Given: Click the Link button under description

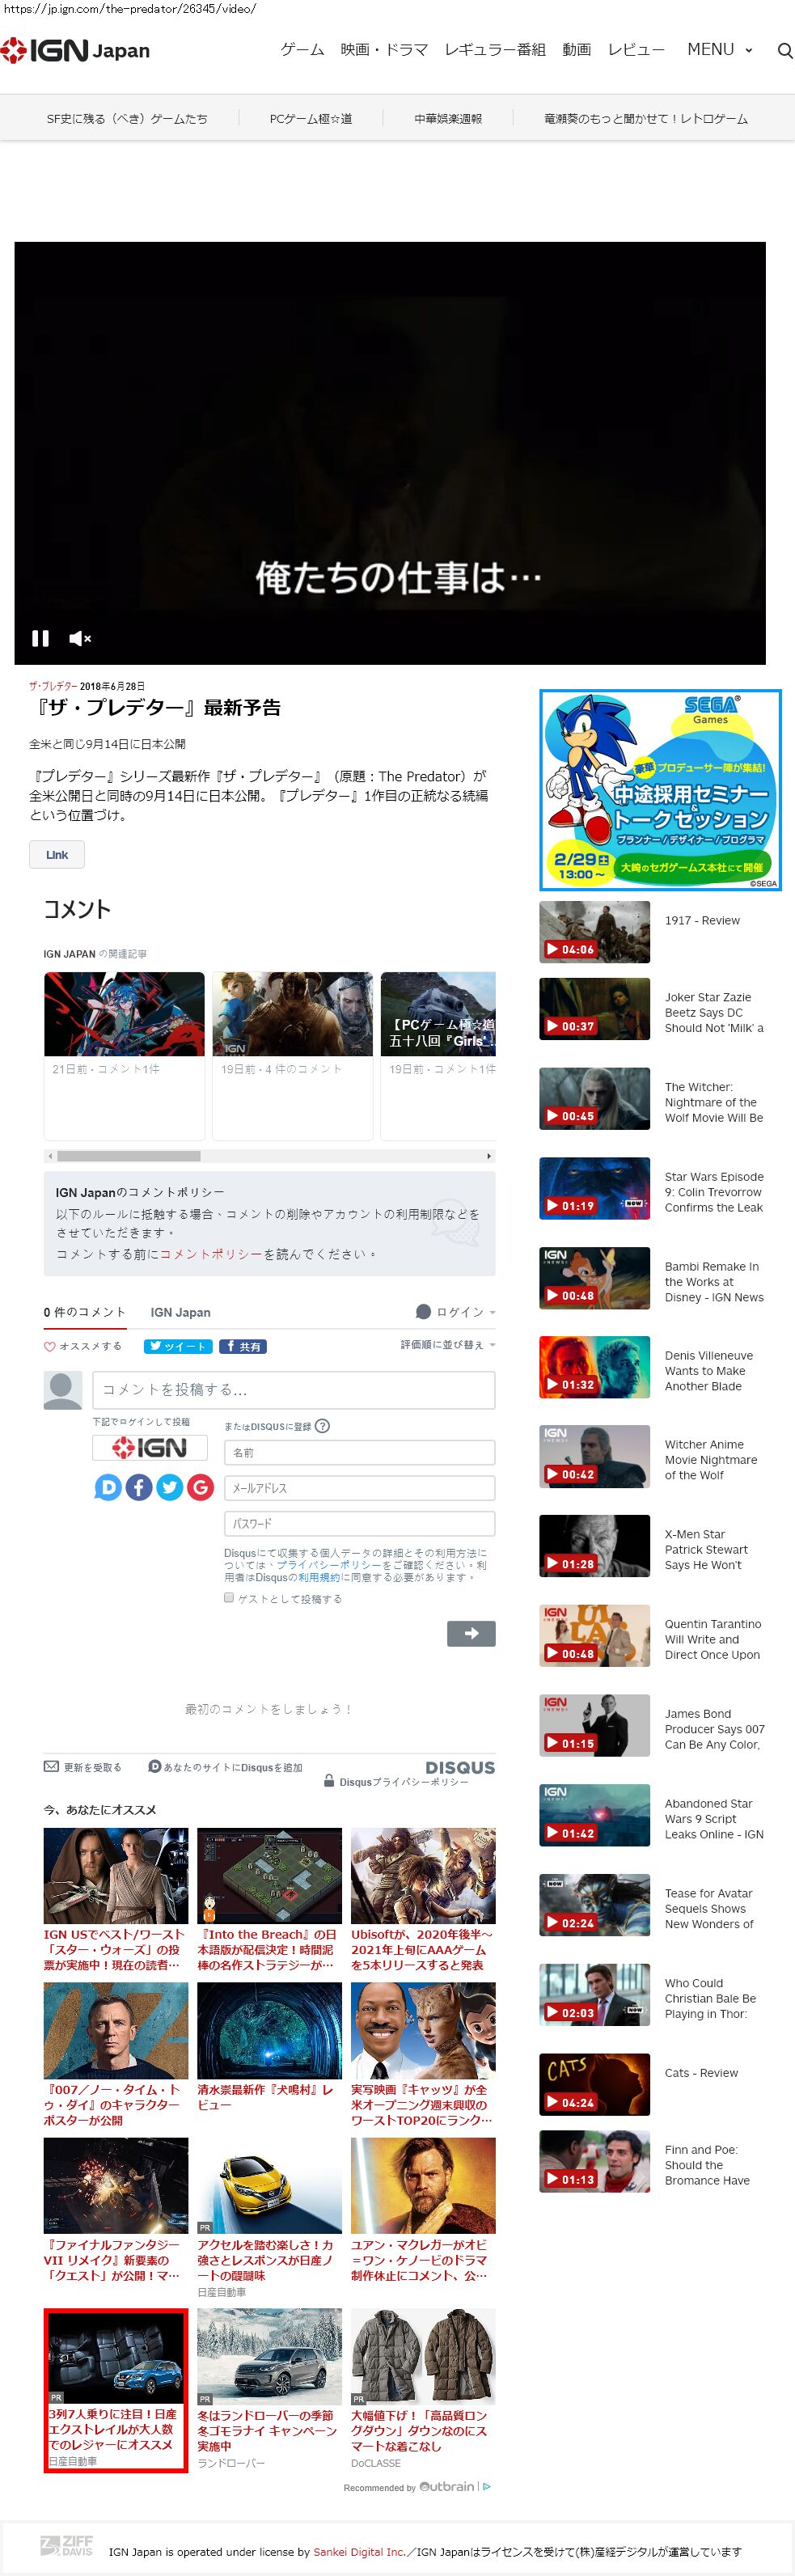Looking at the screenshot, I should (x=57, y=854).
